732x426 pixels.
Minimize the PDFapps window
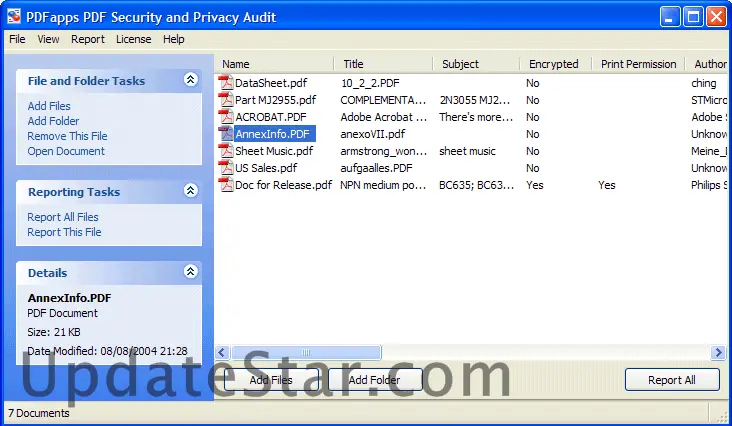670,17
